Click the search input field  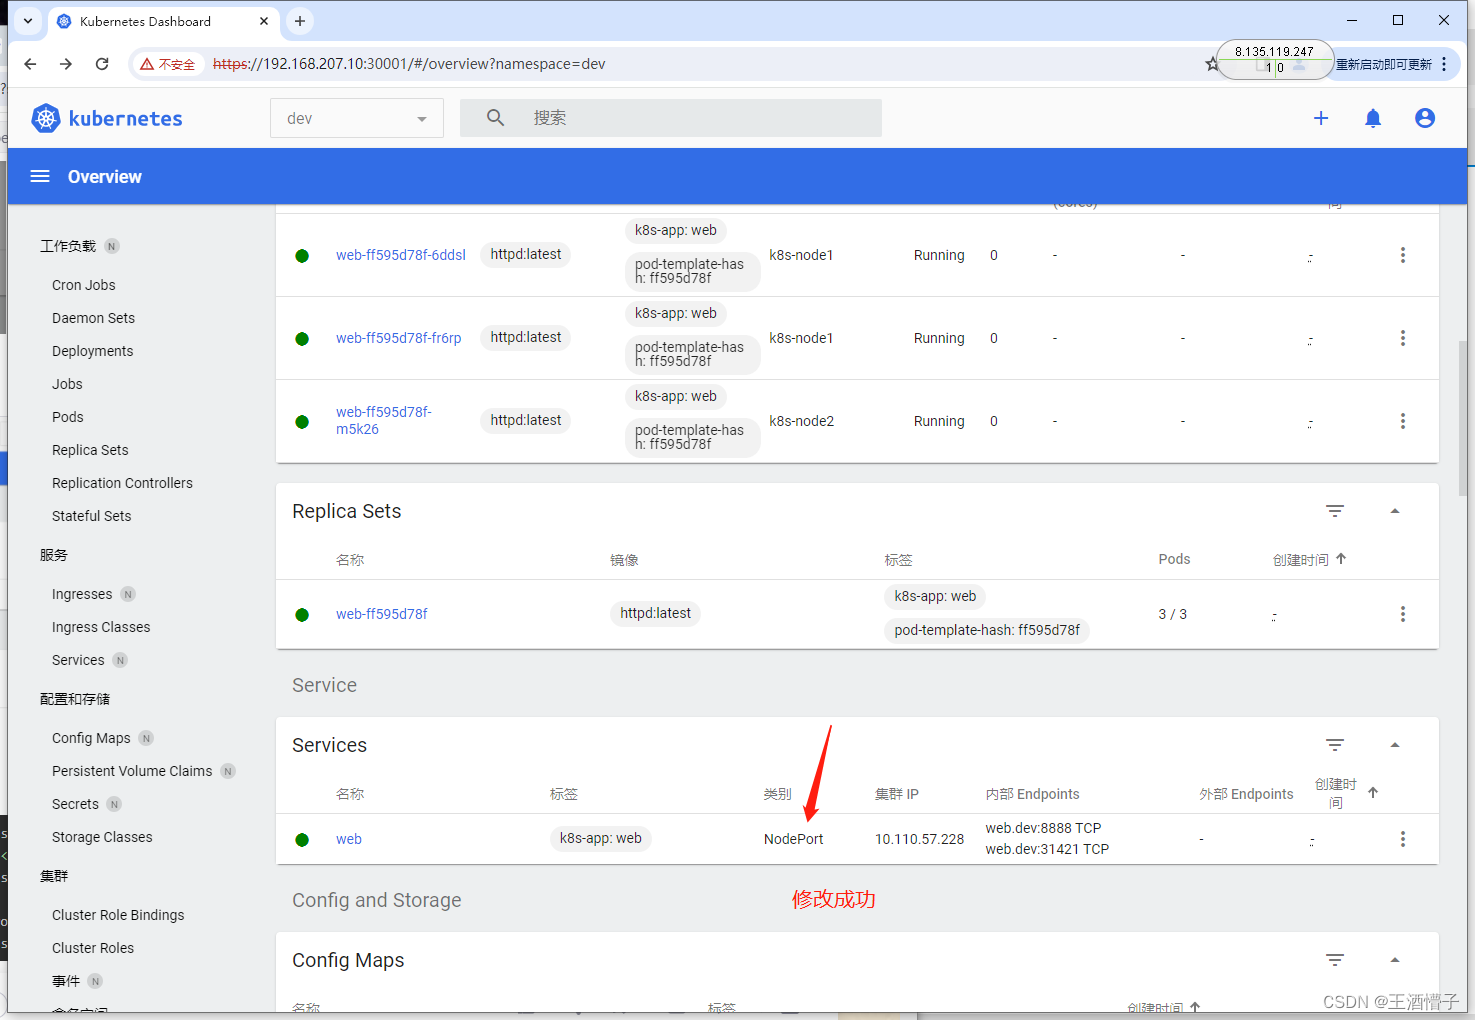[670, 118]
